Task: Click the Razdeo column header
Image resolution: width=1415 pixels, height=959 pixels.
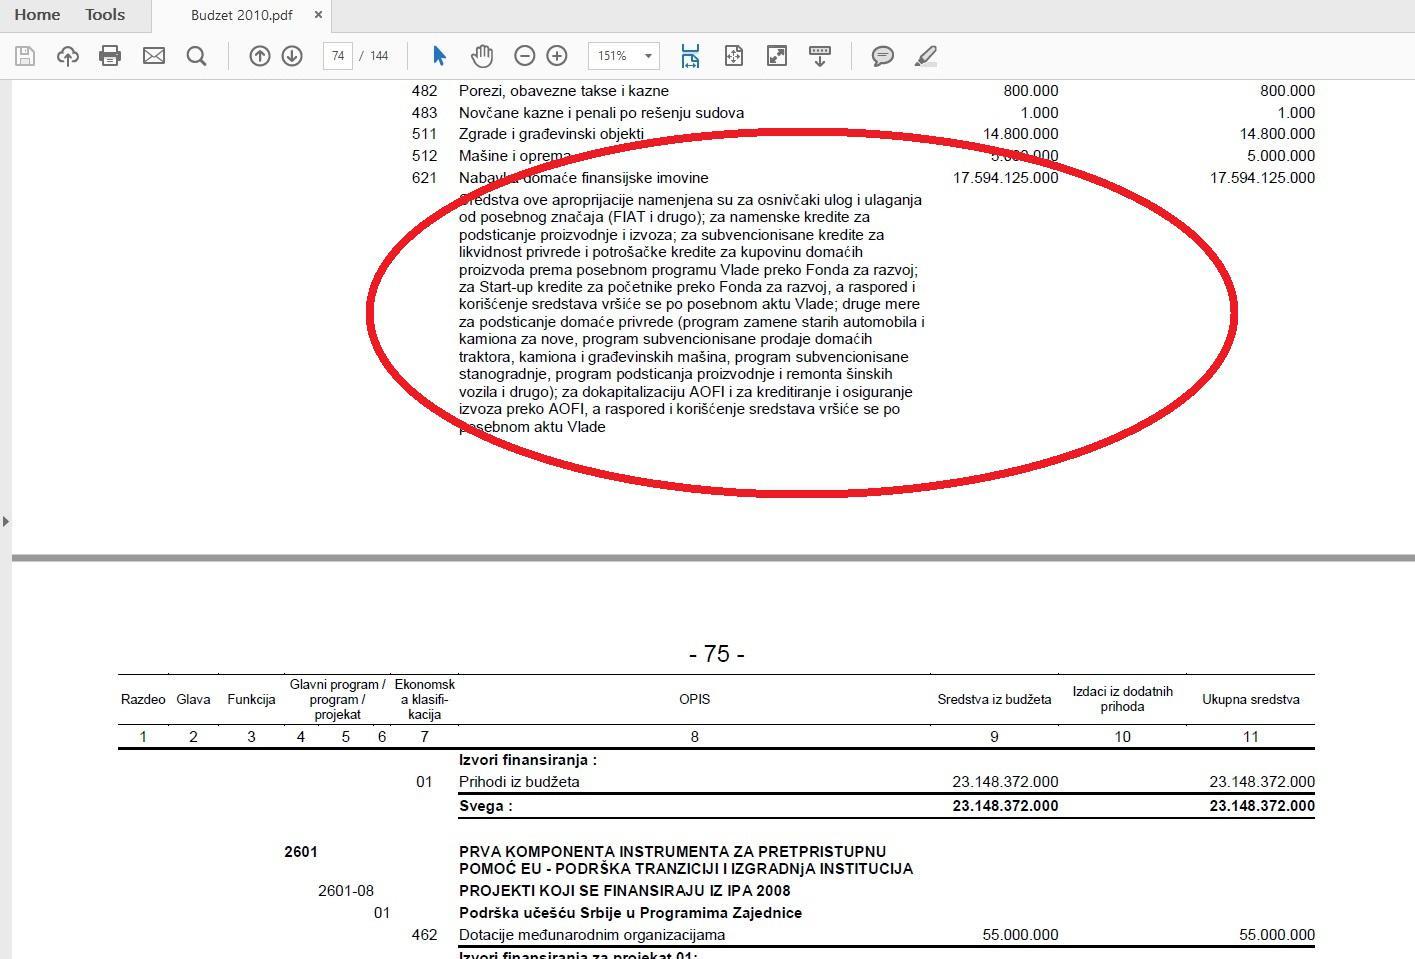Action: pos(143,700)
